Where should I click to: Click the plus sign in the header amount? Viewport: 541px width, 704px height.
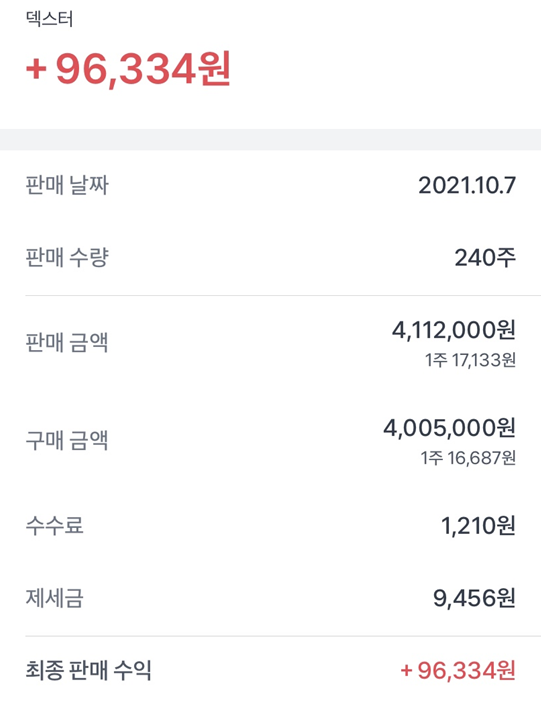pos(36,70)
